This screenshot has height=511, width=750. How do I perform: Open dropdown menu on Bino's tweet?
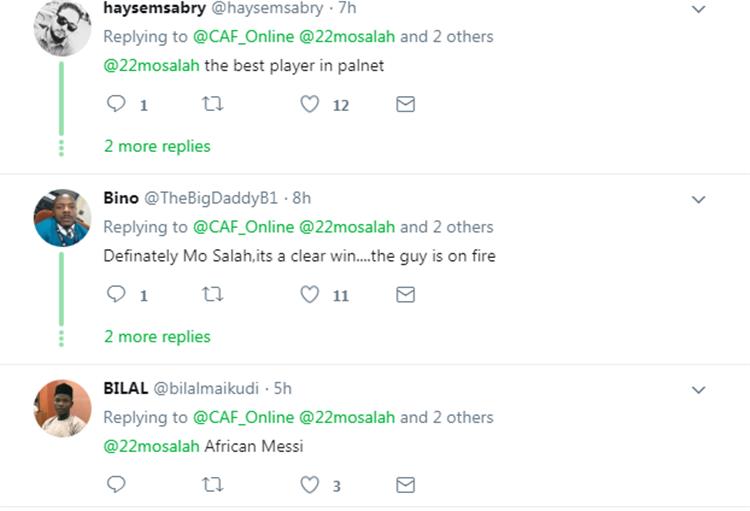(x=699, y=199)
